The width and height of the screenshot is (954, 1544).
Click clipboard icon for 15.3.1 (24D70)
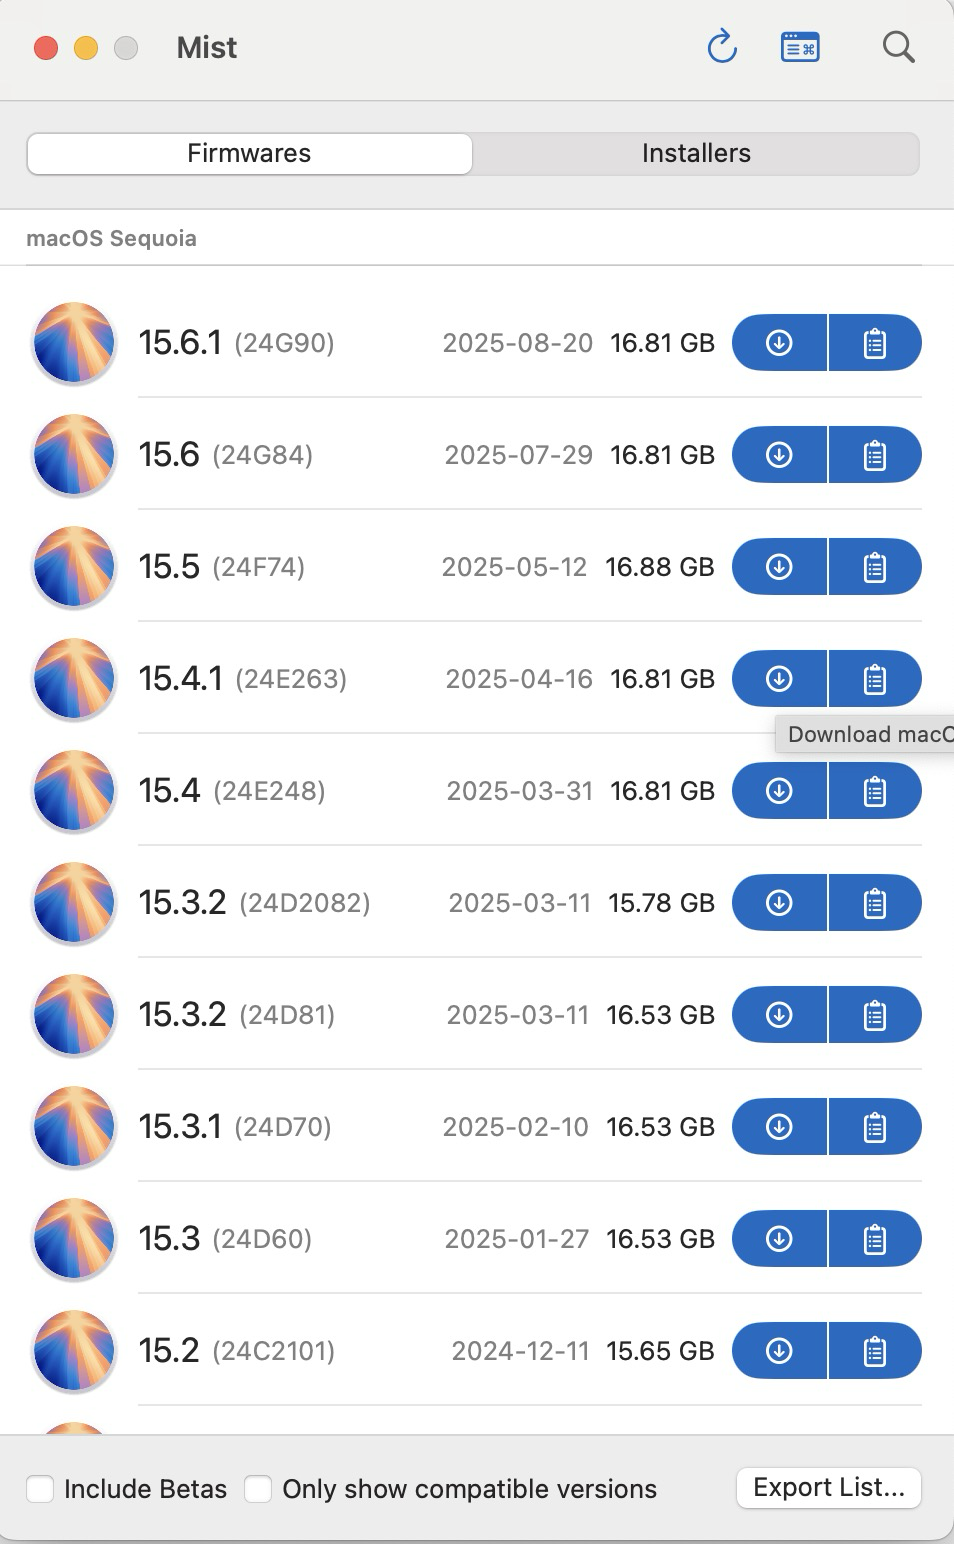pos(875,1127)
